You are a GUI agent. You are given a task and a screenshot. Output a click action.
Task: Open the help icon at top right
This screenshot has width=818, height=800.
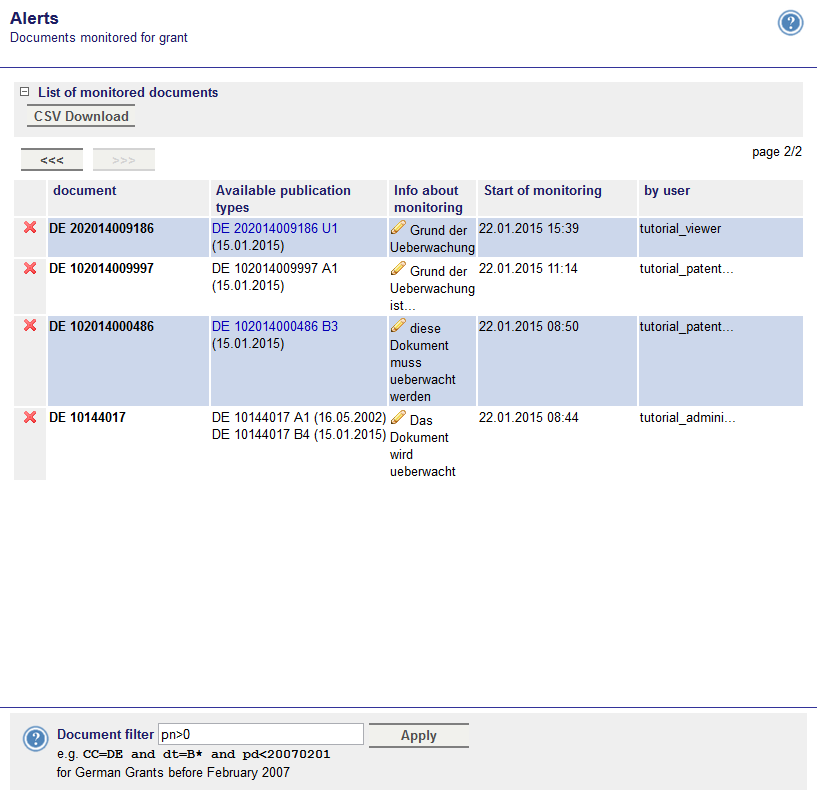tap(790, 23)
